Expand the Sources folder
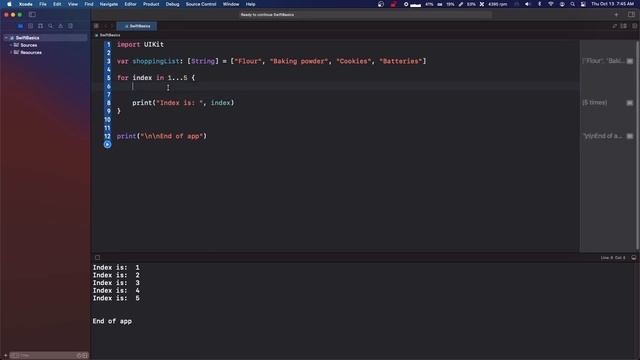The image size is (640, 360). pos(11,45)
